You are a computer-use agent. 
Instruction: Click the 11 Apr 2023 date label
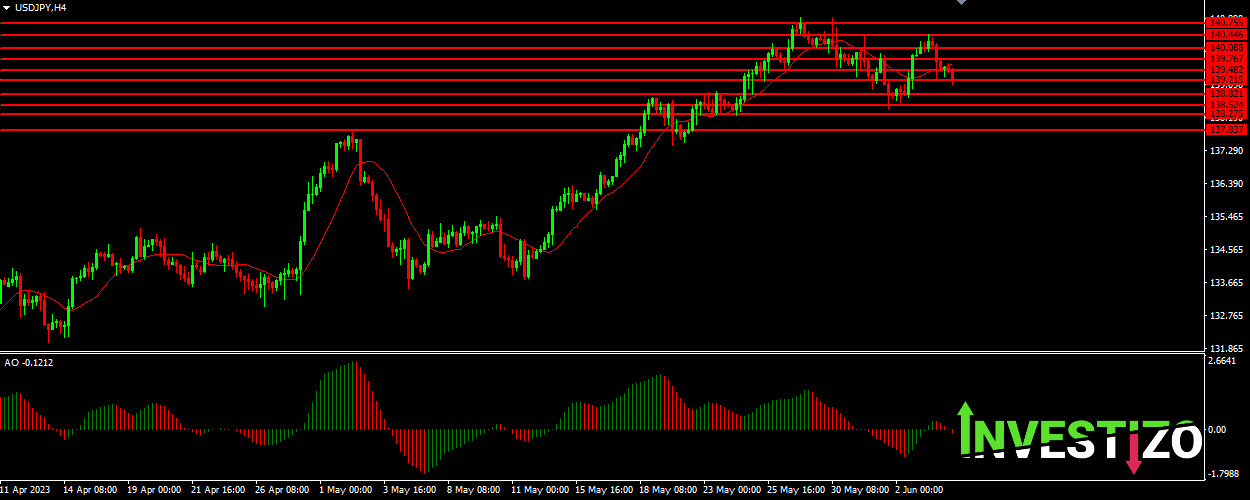coord(26,491)
